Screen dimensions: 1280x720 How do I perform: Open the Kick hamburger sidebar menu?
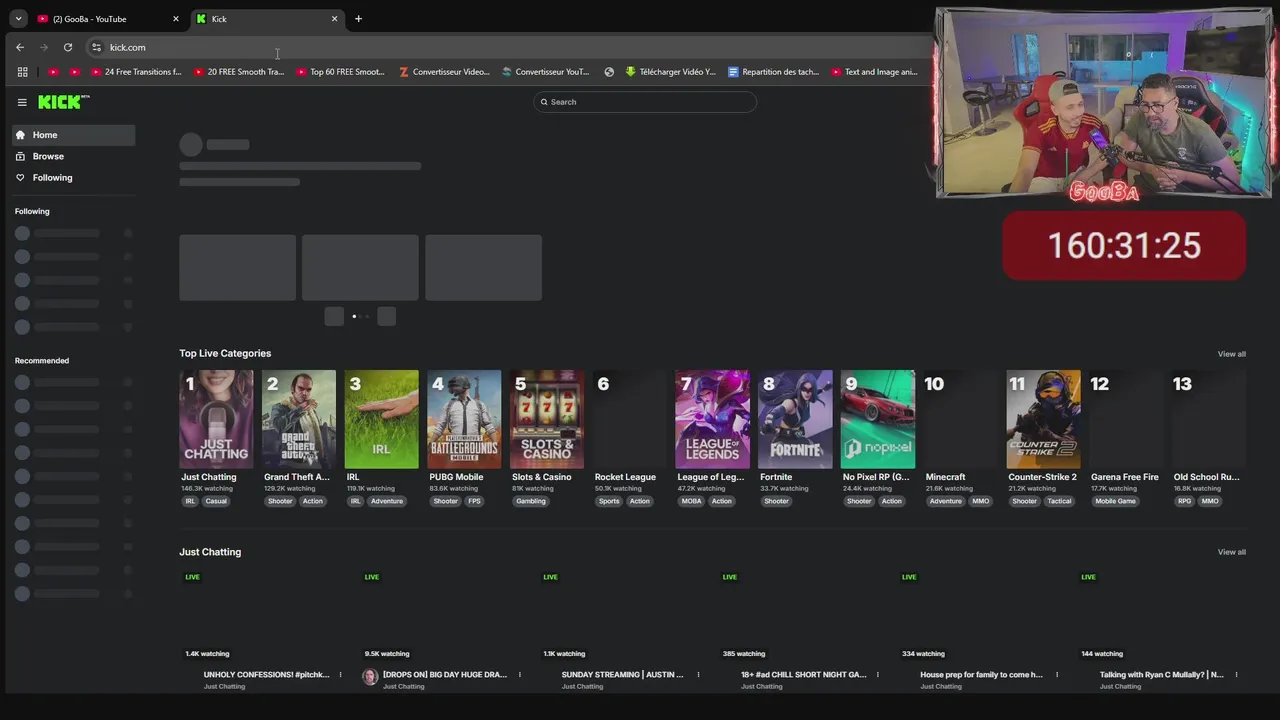(22, 102)
